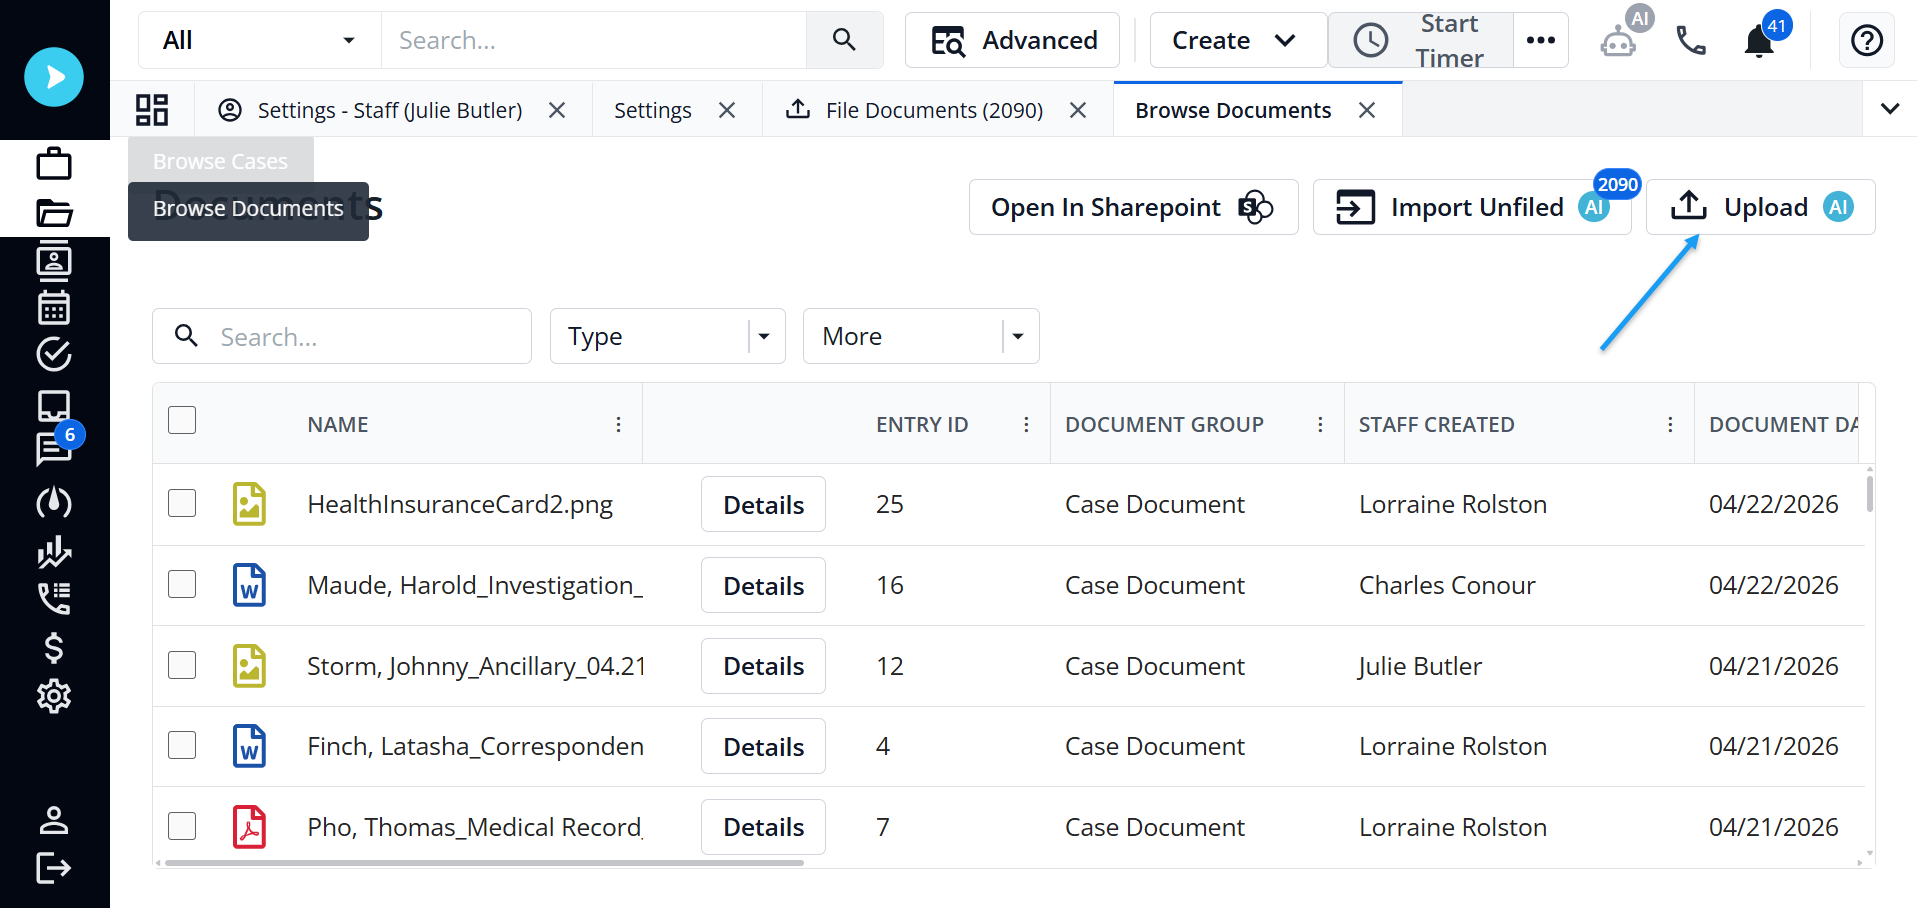Click Open In Sharepoint button
The width and height of the screenshot is (1917, 908).
pyautogui.click(x=1133, y=207)
